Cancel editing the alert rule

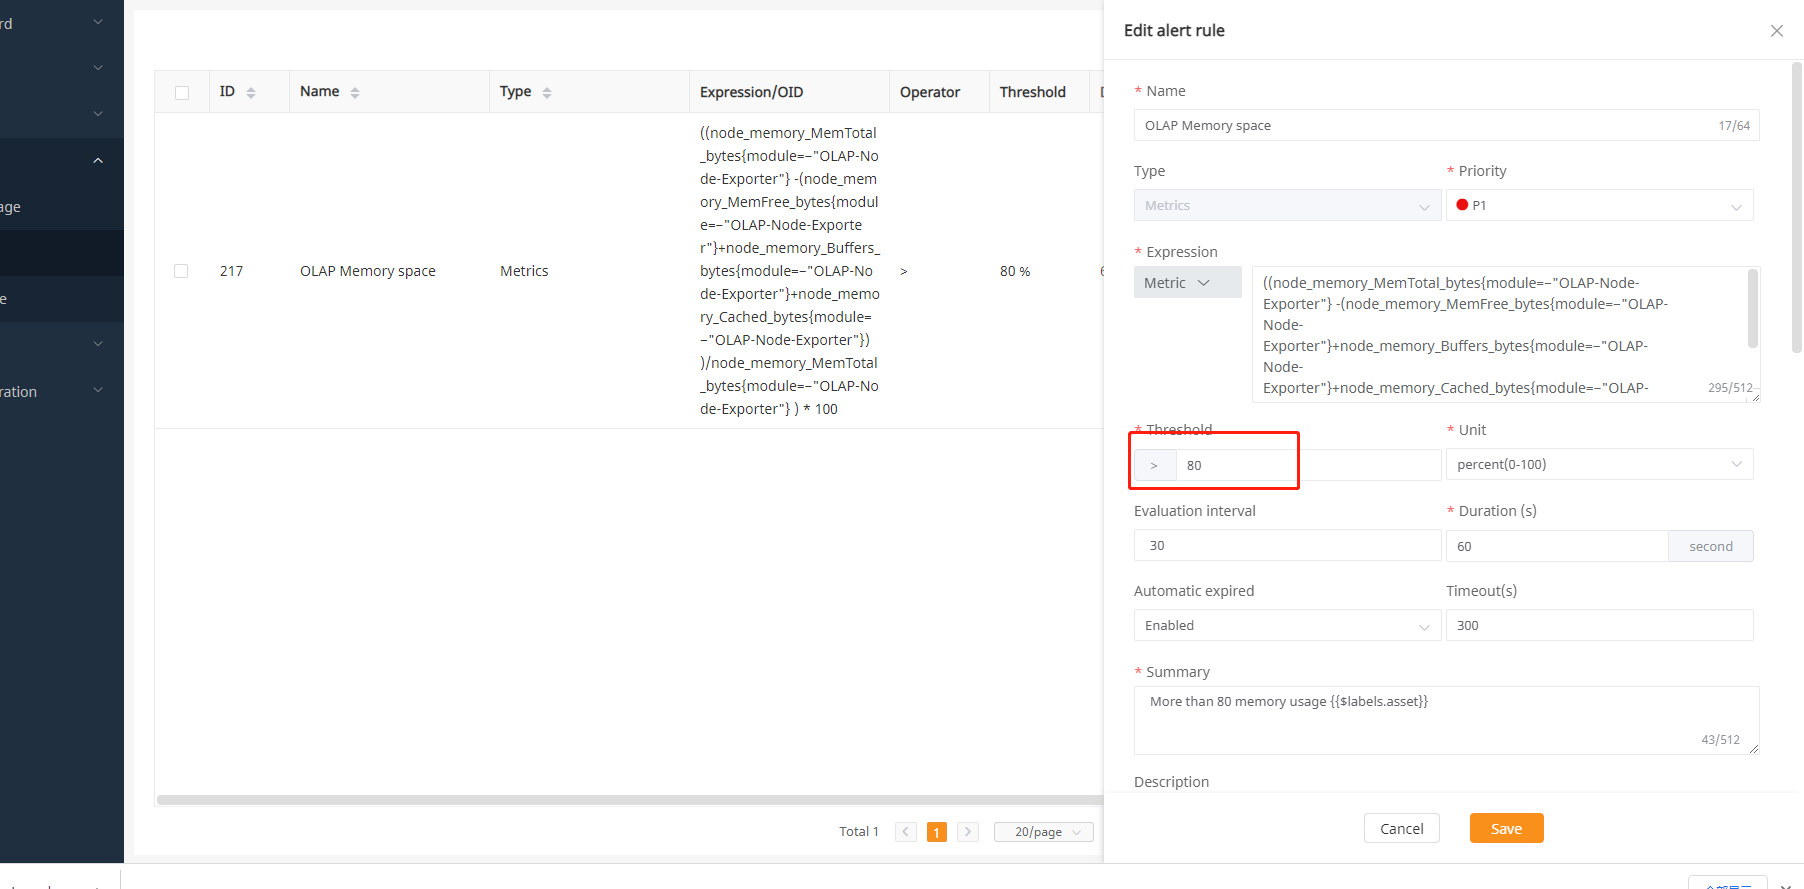point(1401,828)
